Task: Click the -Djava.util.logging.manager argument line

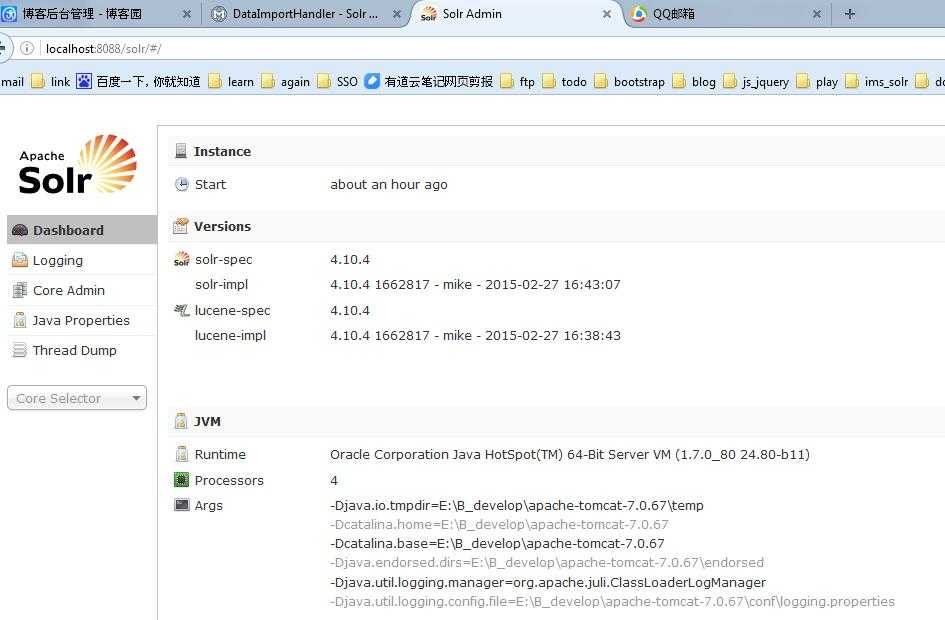Action: [548, 582]
